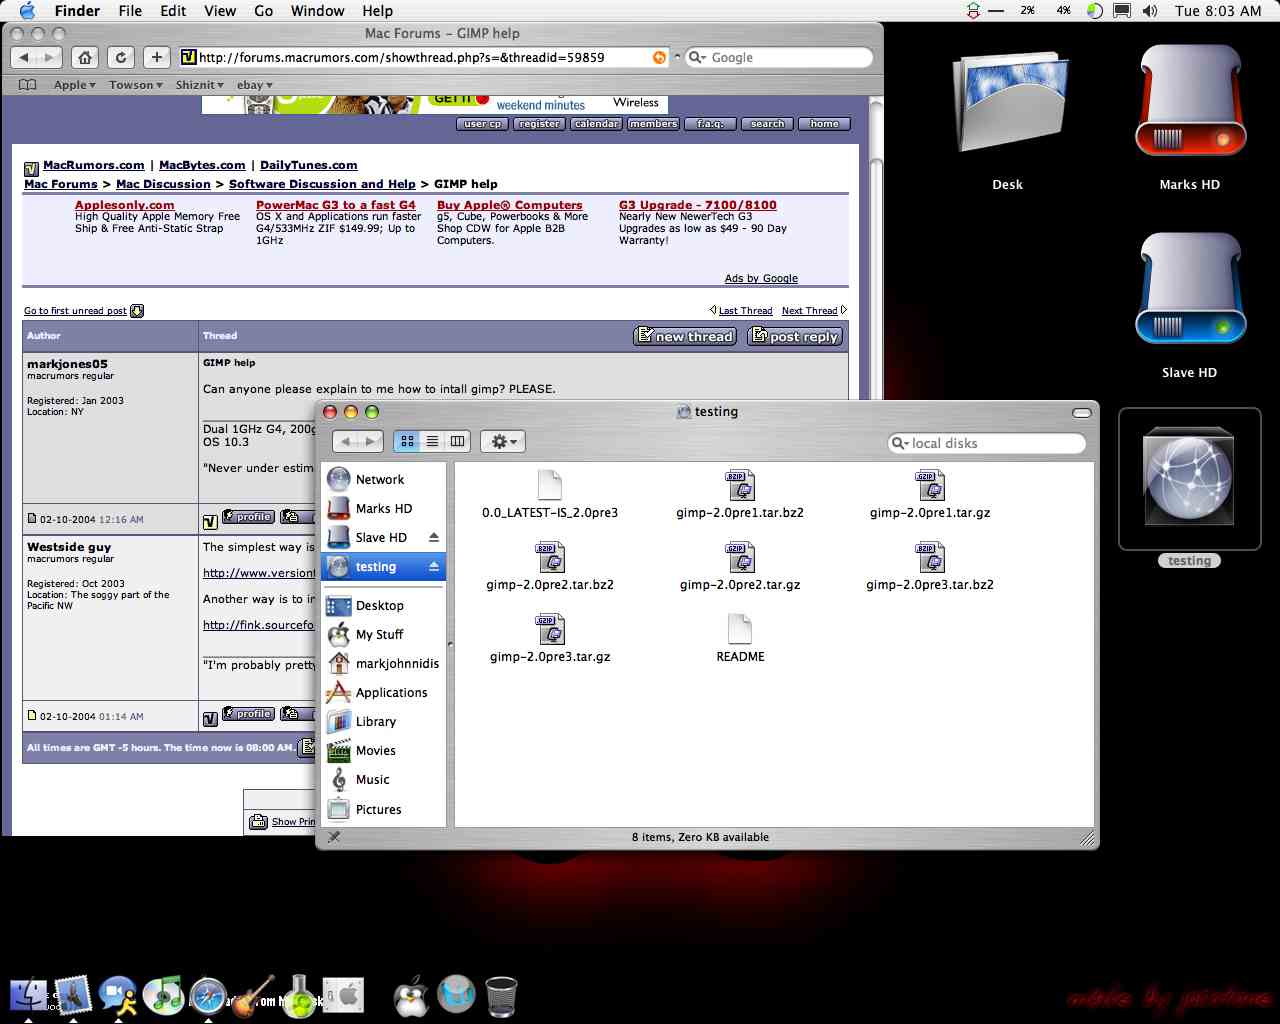Click the Safari compass Dock icon
The height and width of the screenshot is (1024, 1280).
pos(208,995)
